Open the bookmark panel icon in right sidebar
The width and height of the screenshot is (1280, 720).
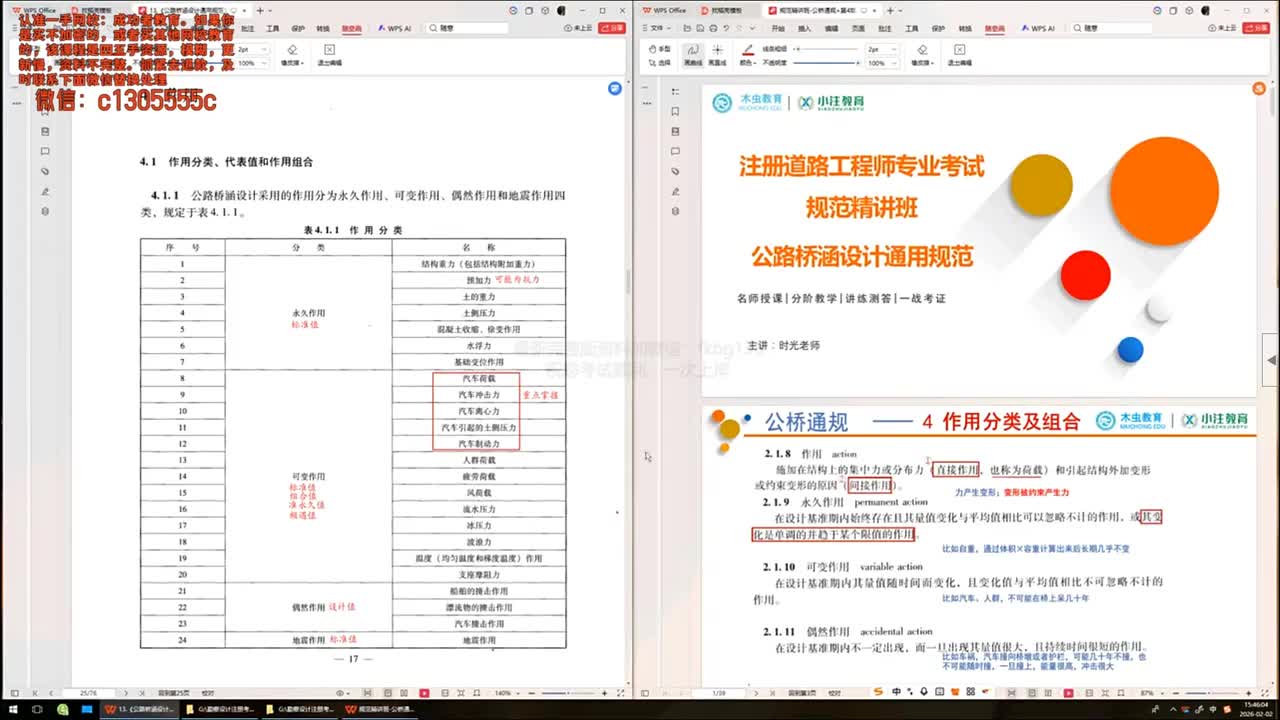[676, 111]
